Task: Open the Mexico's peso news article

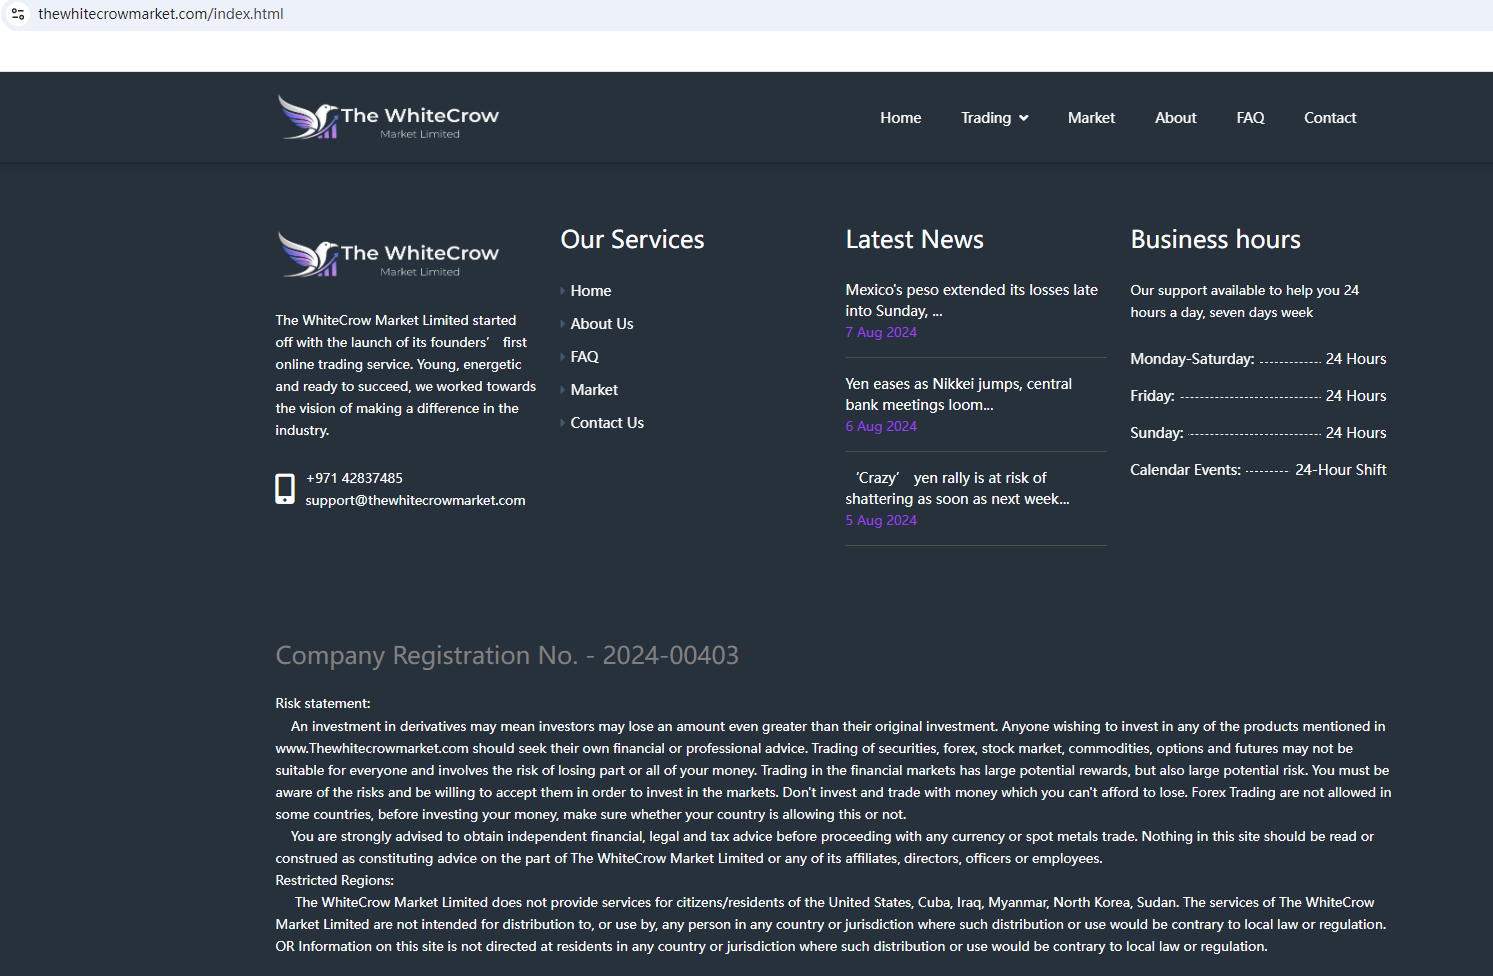Action: [x=971, y=300]
